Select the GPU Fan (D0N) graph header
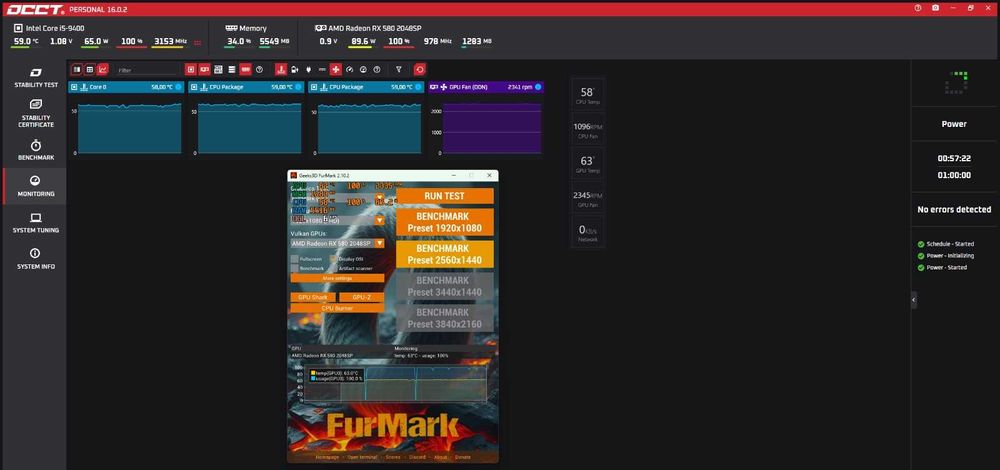The width and height of the screenshot is (1000, 470). (486, 87)
